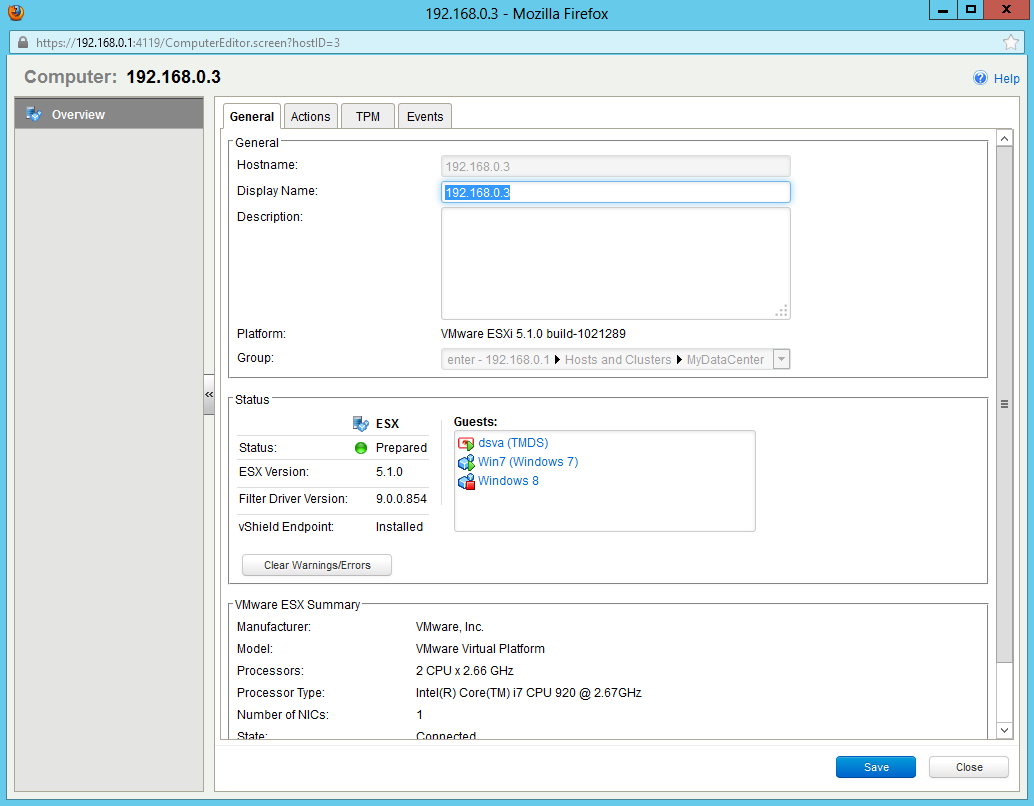The height and width of the screenshot is (806, 1034).
Task: Click the blue Help question mark icon
Action: (980, 78)
